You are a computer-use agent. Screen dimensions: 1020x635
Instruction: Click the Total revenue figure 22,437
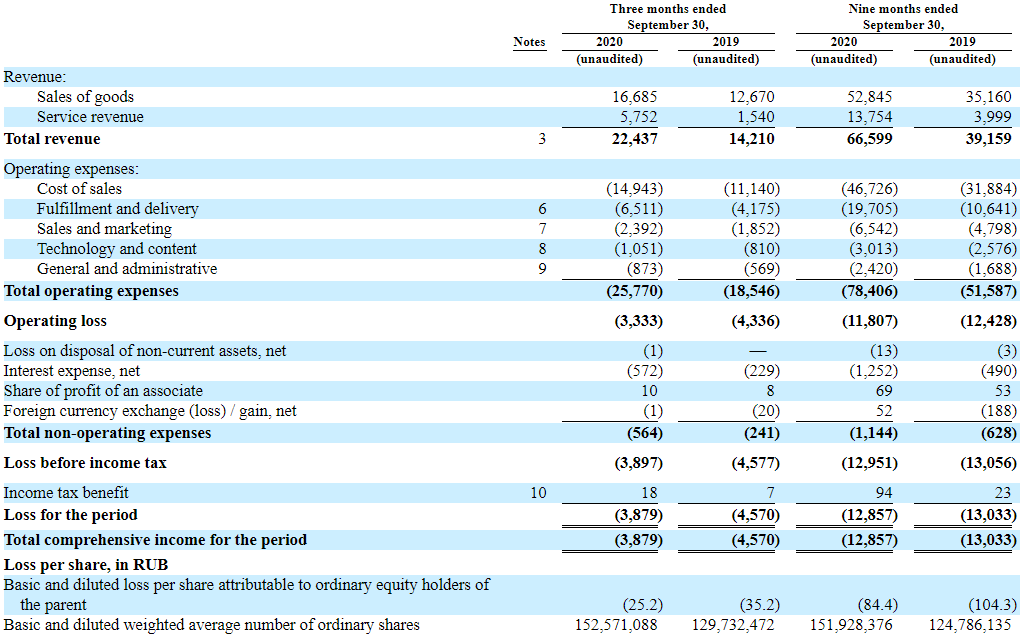point(634,139)
